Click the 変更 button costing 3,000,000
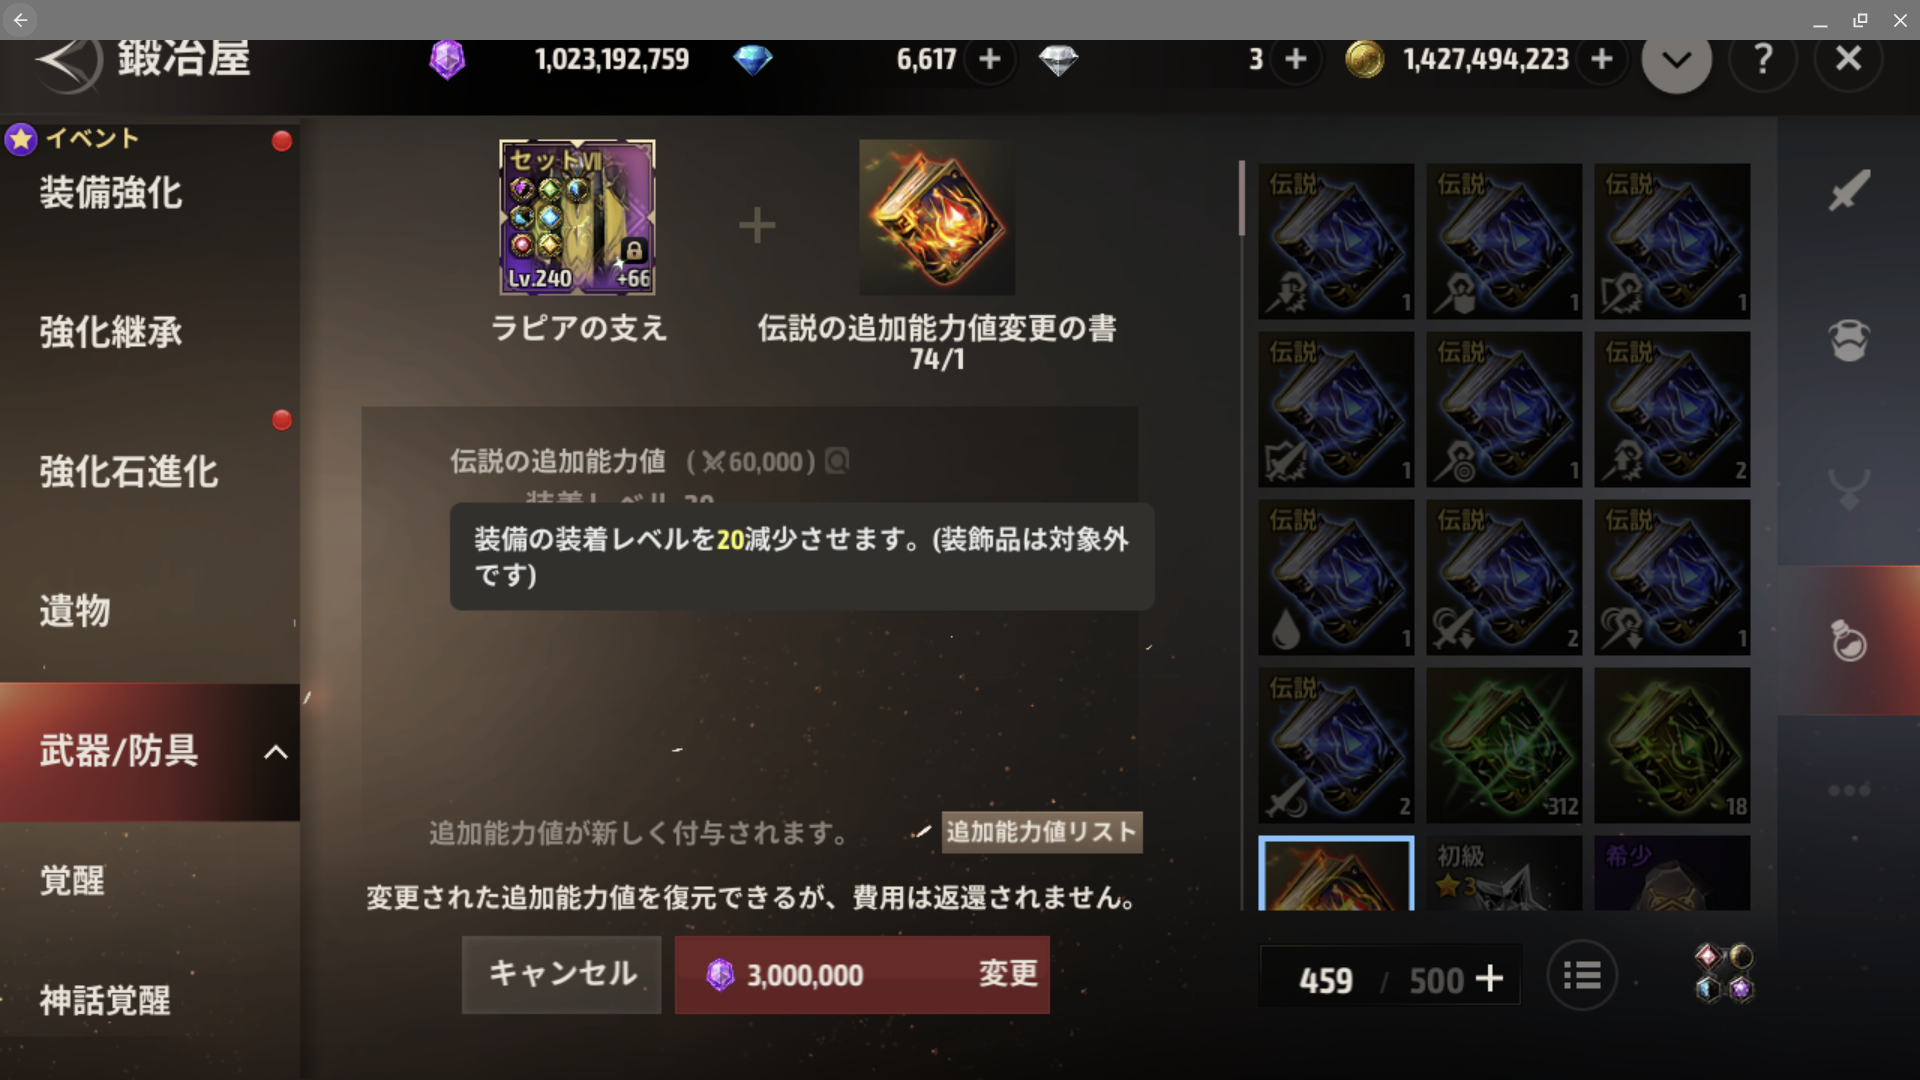The image size is (1920, 1080). (862, 974)
